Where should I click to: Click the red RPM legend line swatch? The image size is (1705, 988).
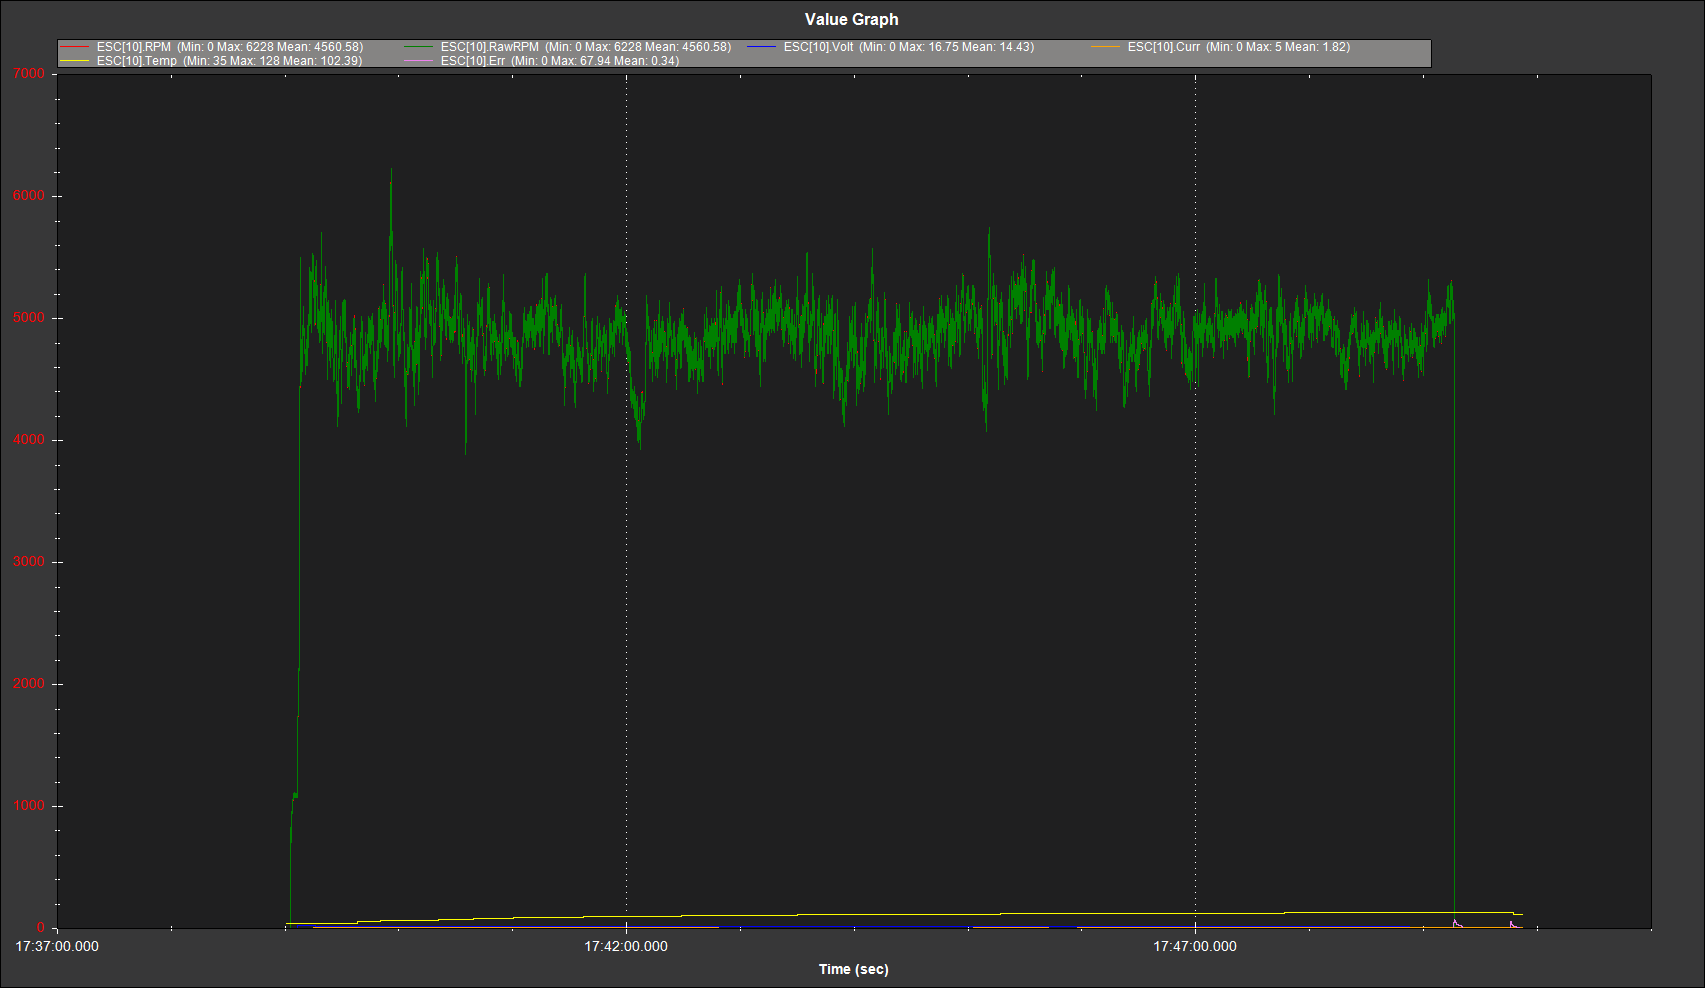(76, 47)
